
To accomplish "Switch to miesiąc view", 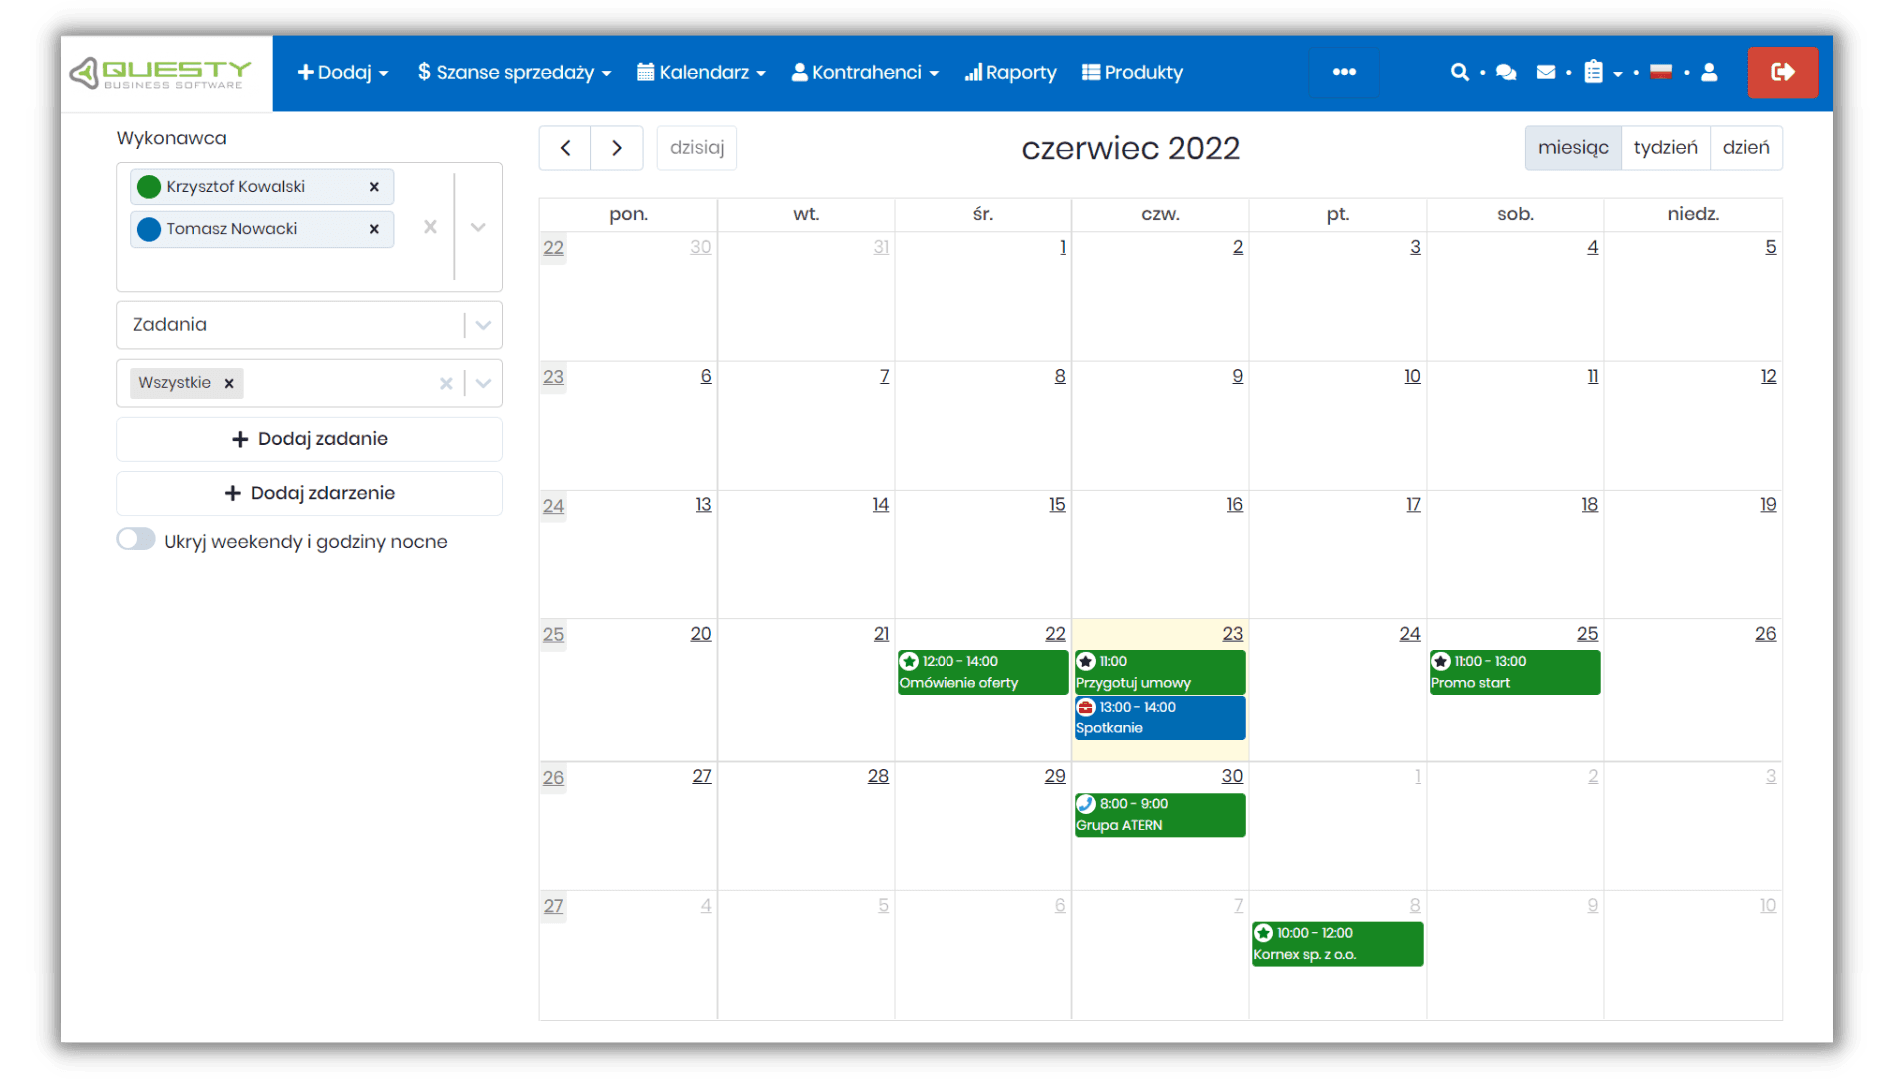I will click(x=1573, y=148).
